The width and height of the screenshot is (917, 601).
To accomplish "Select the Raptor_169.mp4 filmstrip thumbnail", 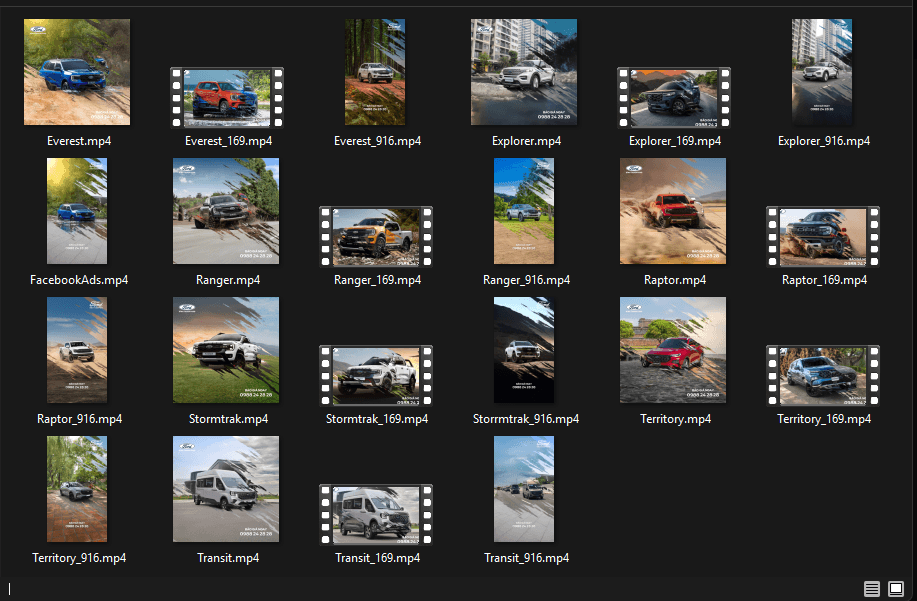I will click(823, 236).
